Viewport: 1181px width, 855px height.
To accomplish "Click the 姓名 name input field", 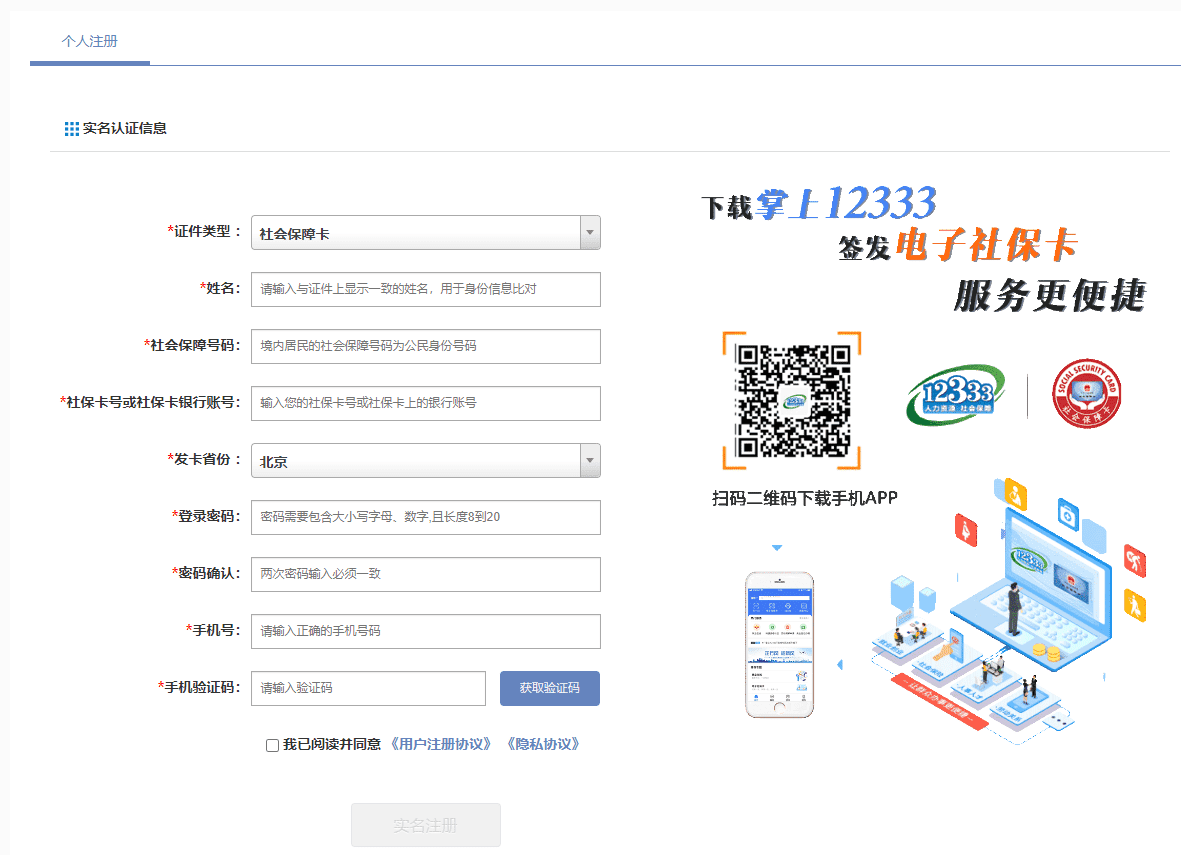I will pyautogui.click(x=425, y=289).
